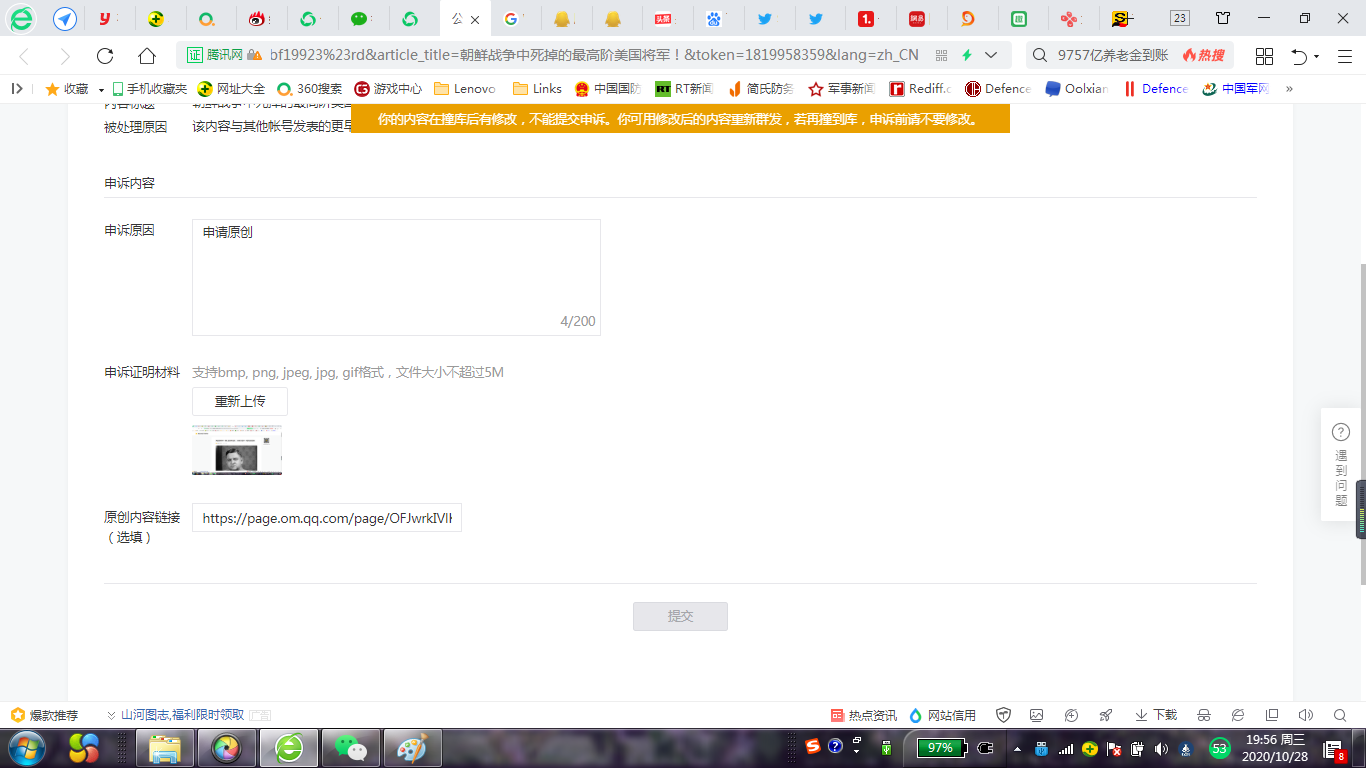Open the Lenovo bookmarks folder

point(465,89)
